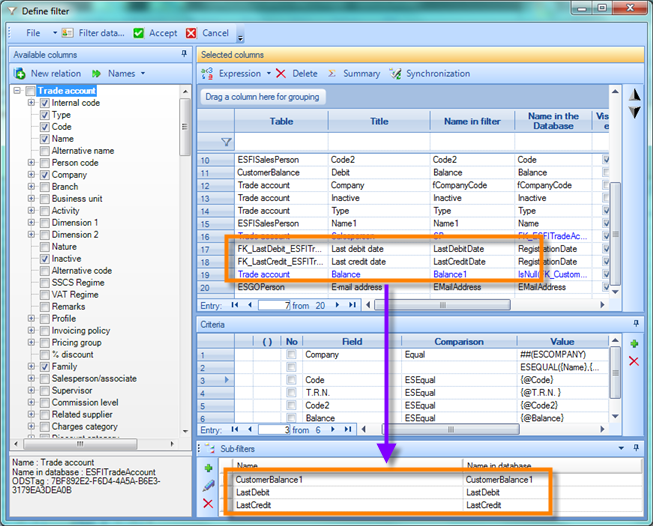Viewport: 653px width, 526px height.
Task: Uncheck the Family checkbox
Action: point(45,367)
